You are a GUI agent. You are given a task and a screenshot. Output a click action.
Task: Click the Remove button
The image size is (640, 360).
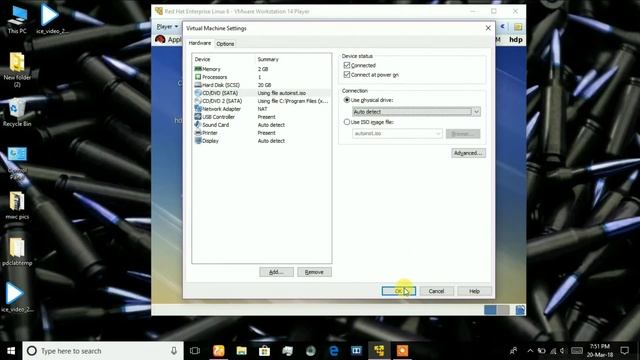314,272
